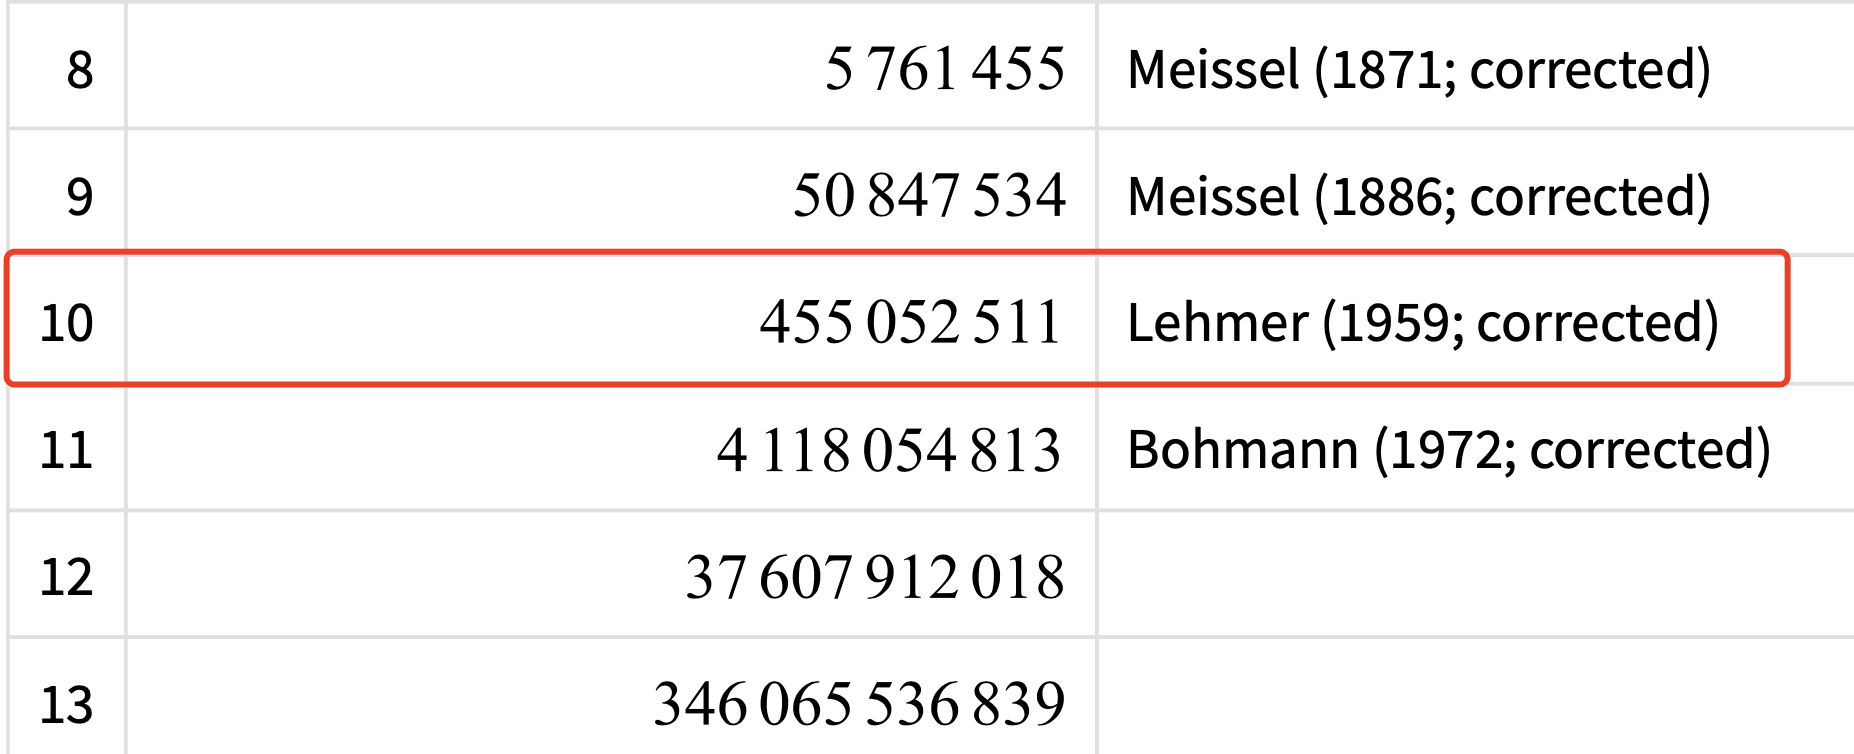Click empty attribution cell in row 12
The width and height of the screenshot is (1854, 754).
(1476, 574)
